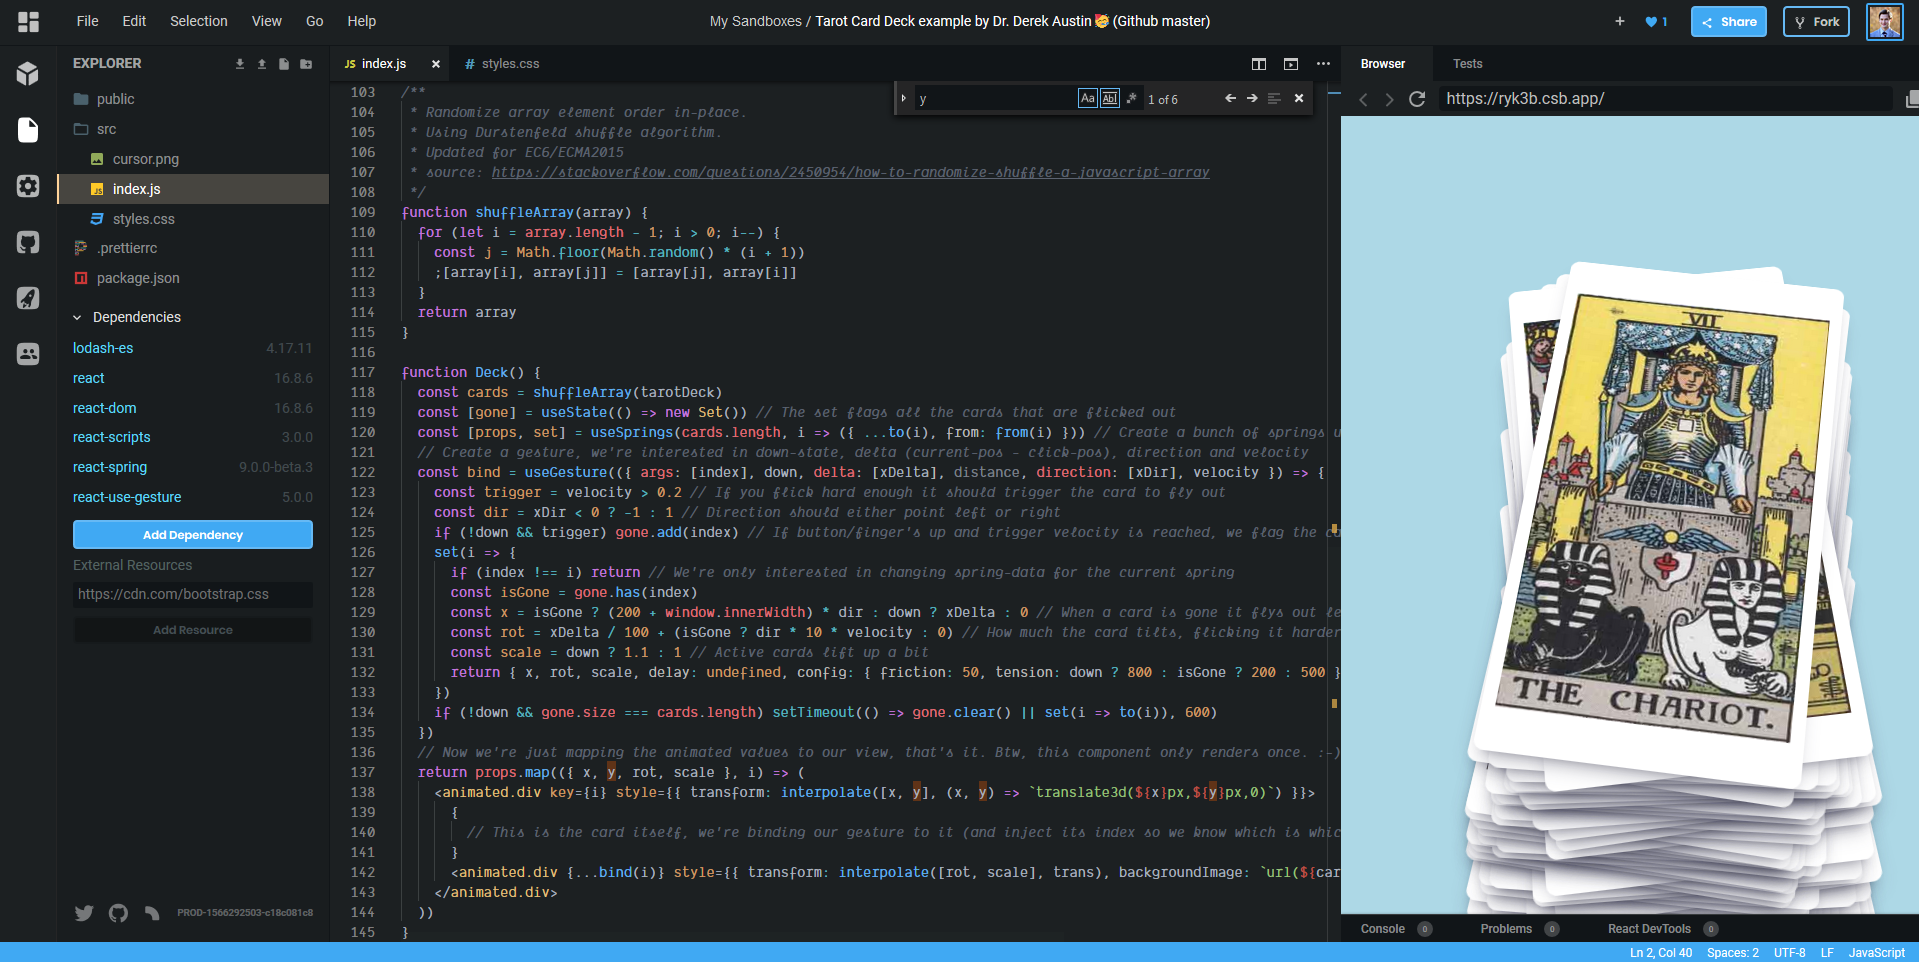The height and width of the screenshot is (962, 1919).
Task: Select the Browser preview tab
Action: point(1383,64)
